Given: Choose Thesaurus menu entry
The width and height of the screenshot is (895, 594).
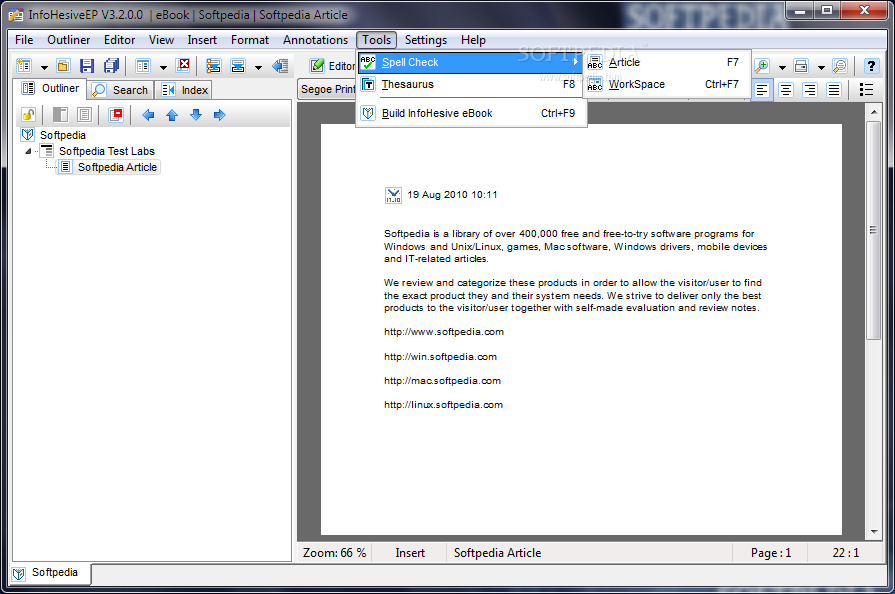Looking at the screenshot, I should [x=470, y=84].
